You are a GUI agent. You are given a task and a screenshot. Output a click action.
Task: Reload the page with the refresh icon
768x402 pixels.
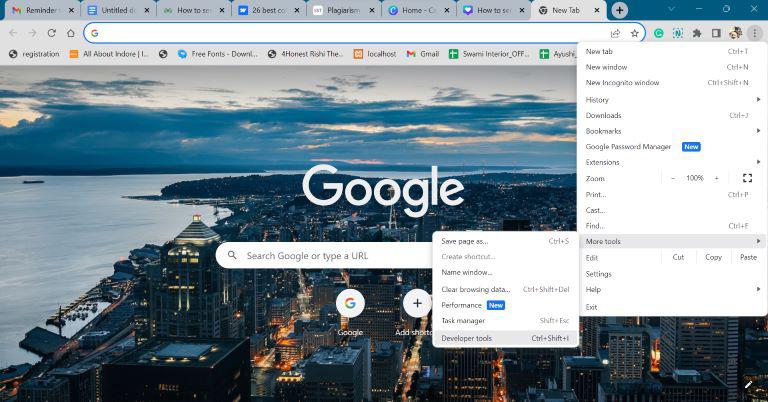51,33
